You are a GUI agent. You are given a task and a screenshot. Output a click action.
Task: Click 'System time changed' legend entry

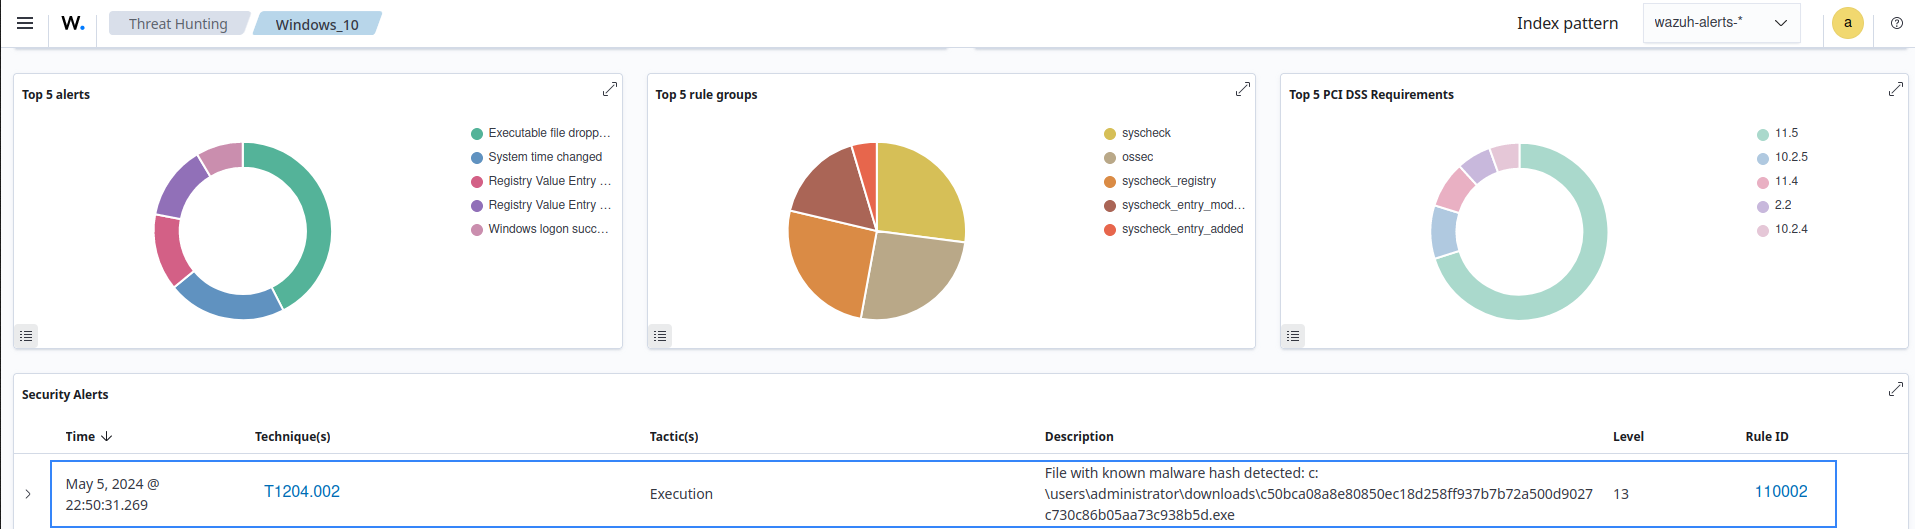click(545, 157)
